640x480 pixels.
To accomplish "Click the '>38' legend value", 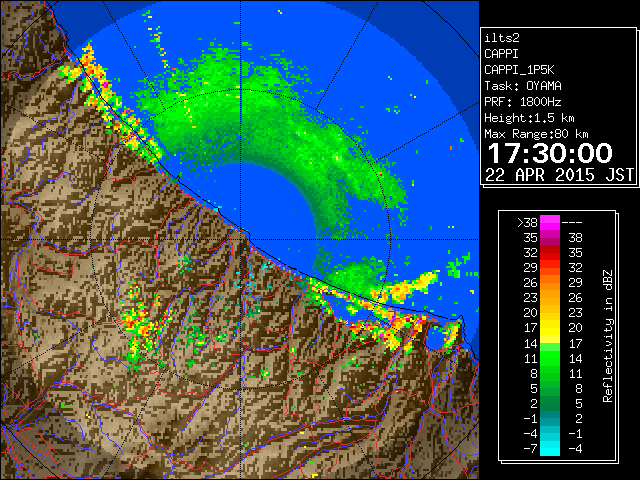I will coord(527,222).
